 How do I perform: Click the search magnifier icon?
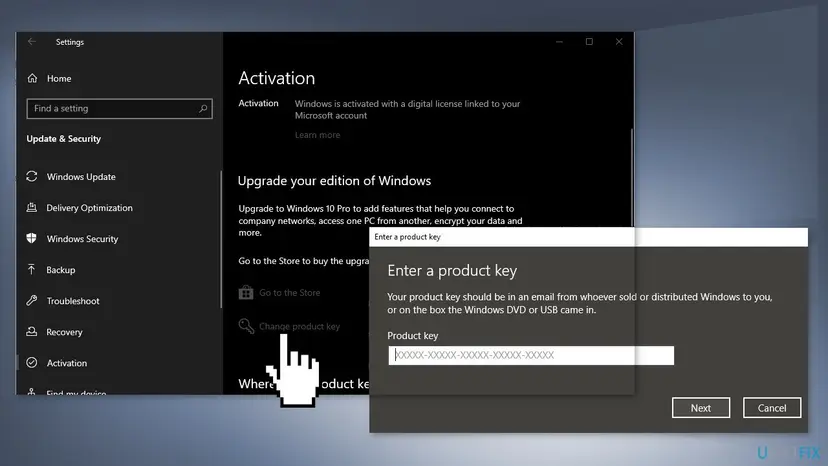[x=203, y=108]
